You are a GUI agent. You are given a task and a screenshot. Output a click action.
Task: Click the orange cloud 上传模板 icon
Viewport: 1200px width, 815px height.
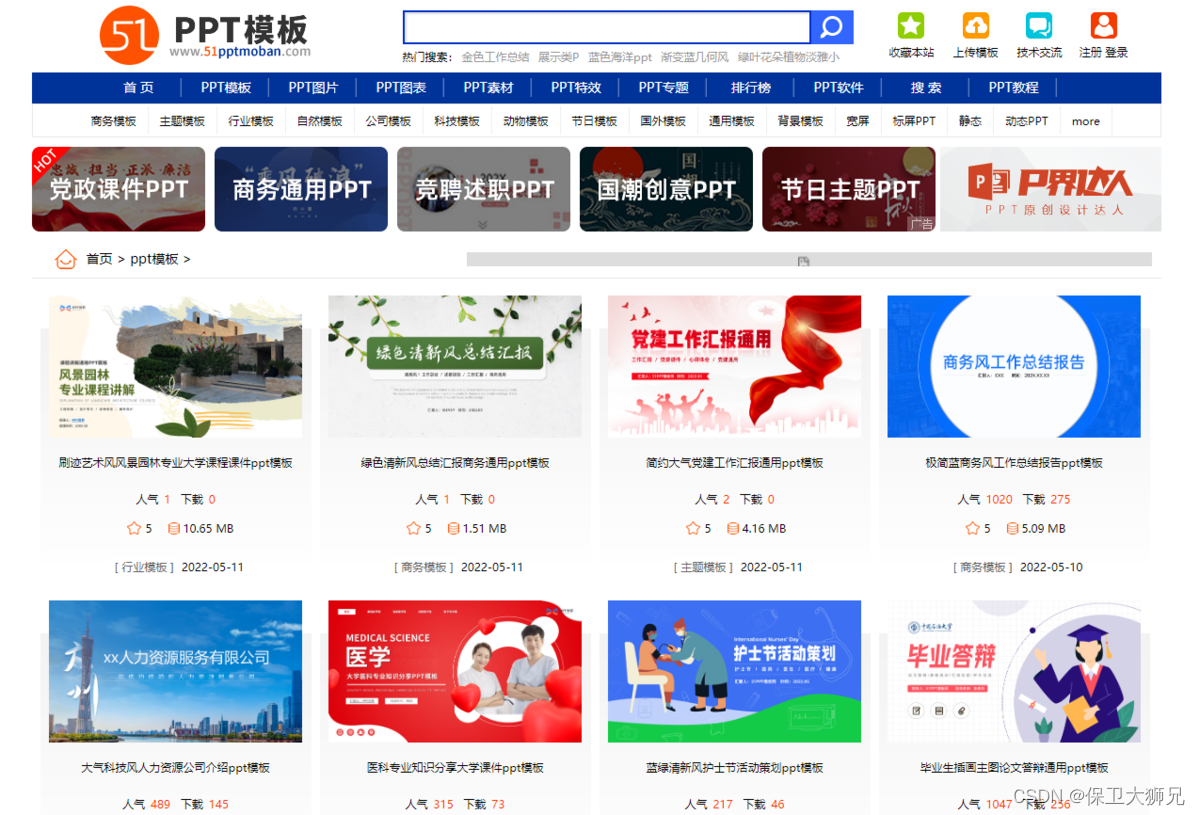click(976, 26)
